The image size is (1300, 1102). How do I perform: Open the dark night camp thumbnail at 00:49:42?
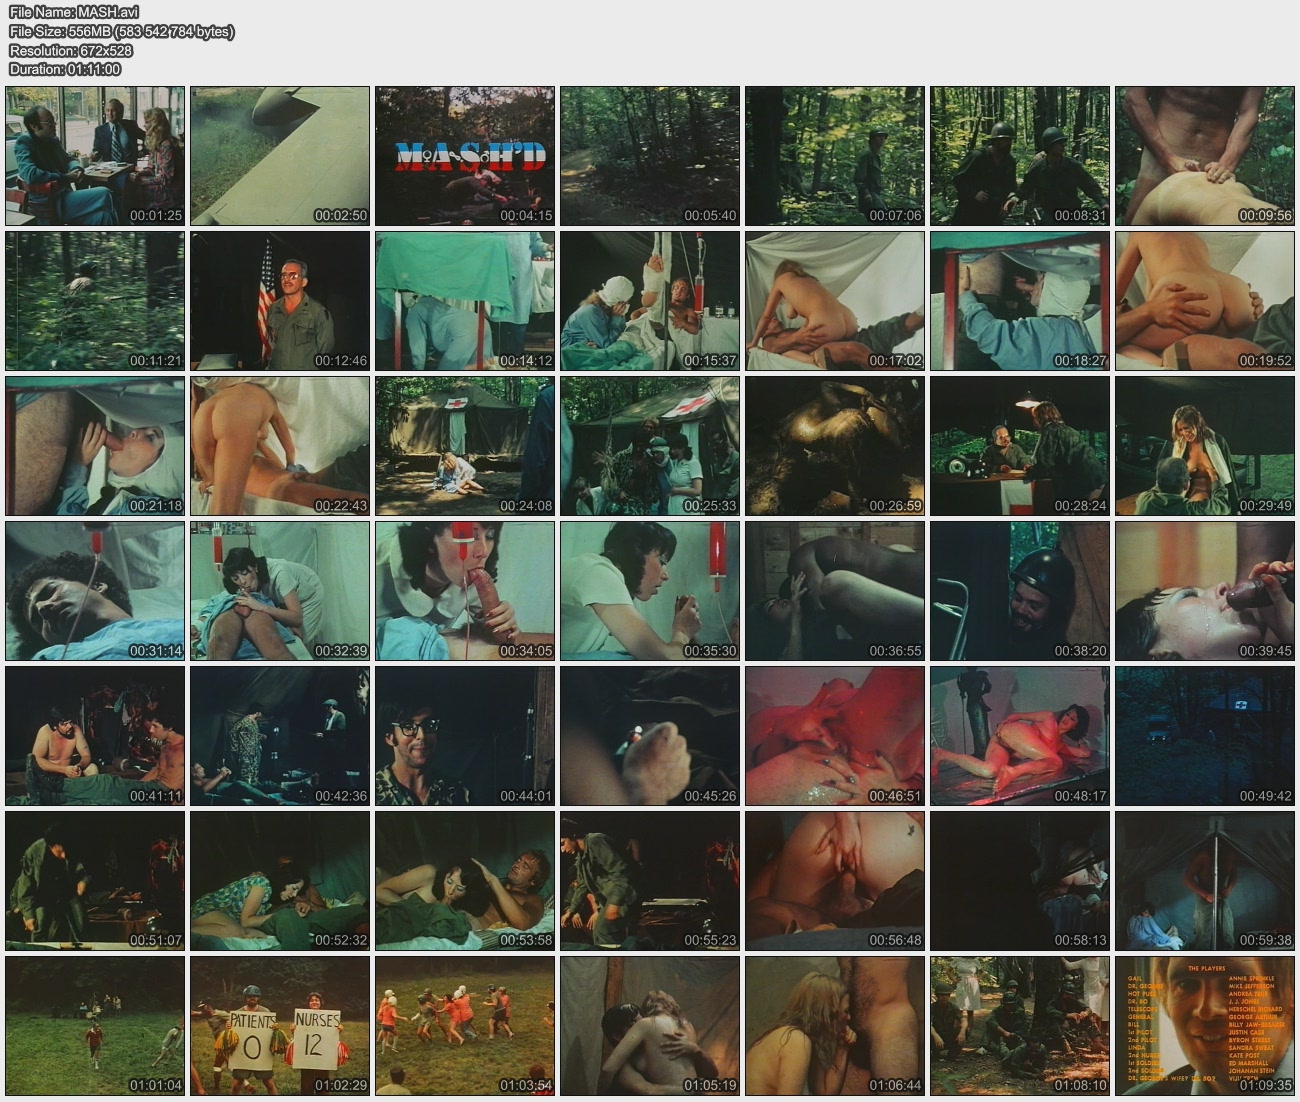click(x=1205, y=736)
